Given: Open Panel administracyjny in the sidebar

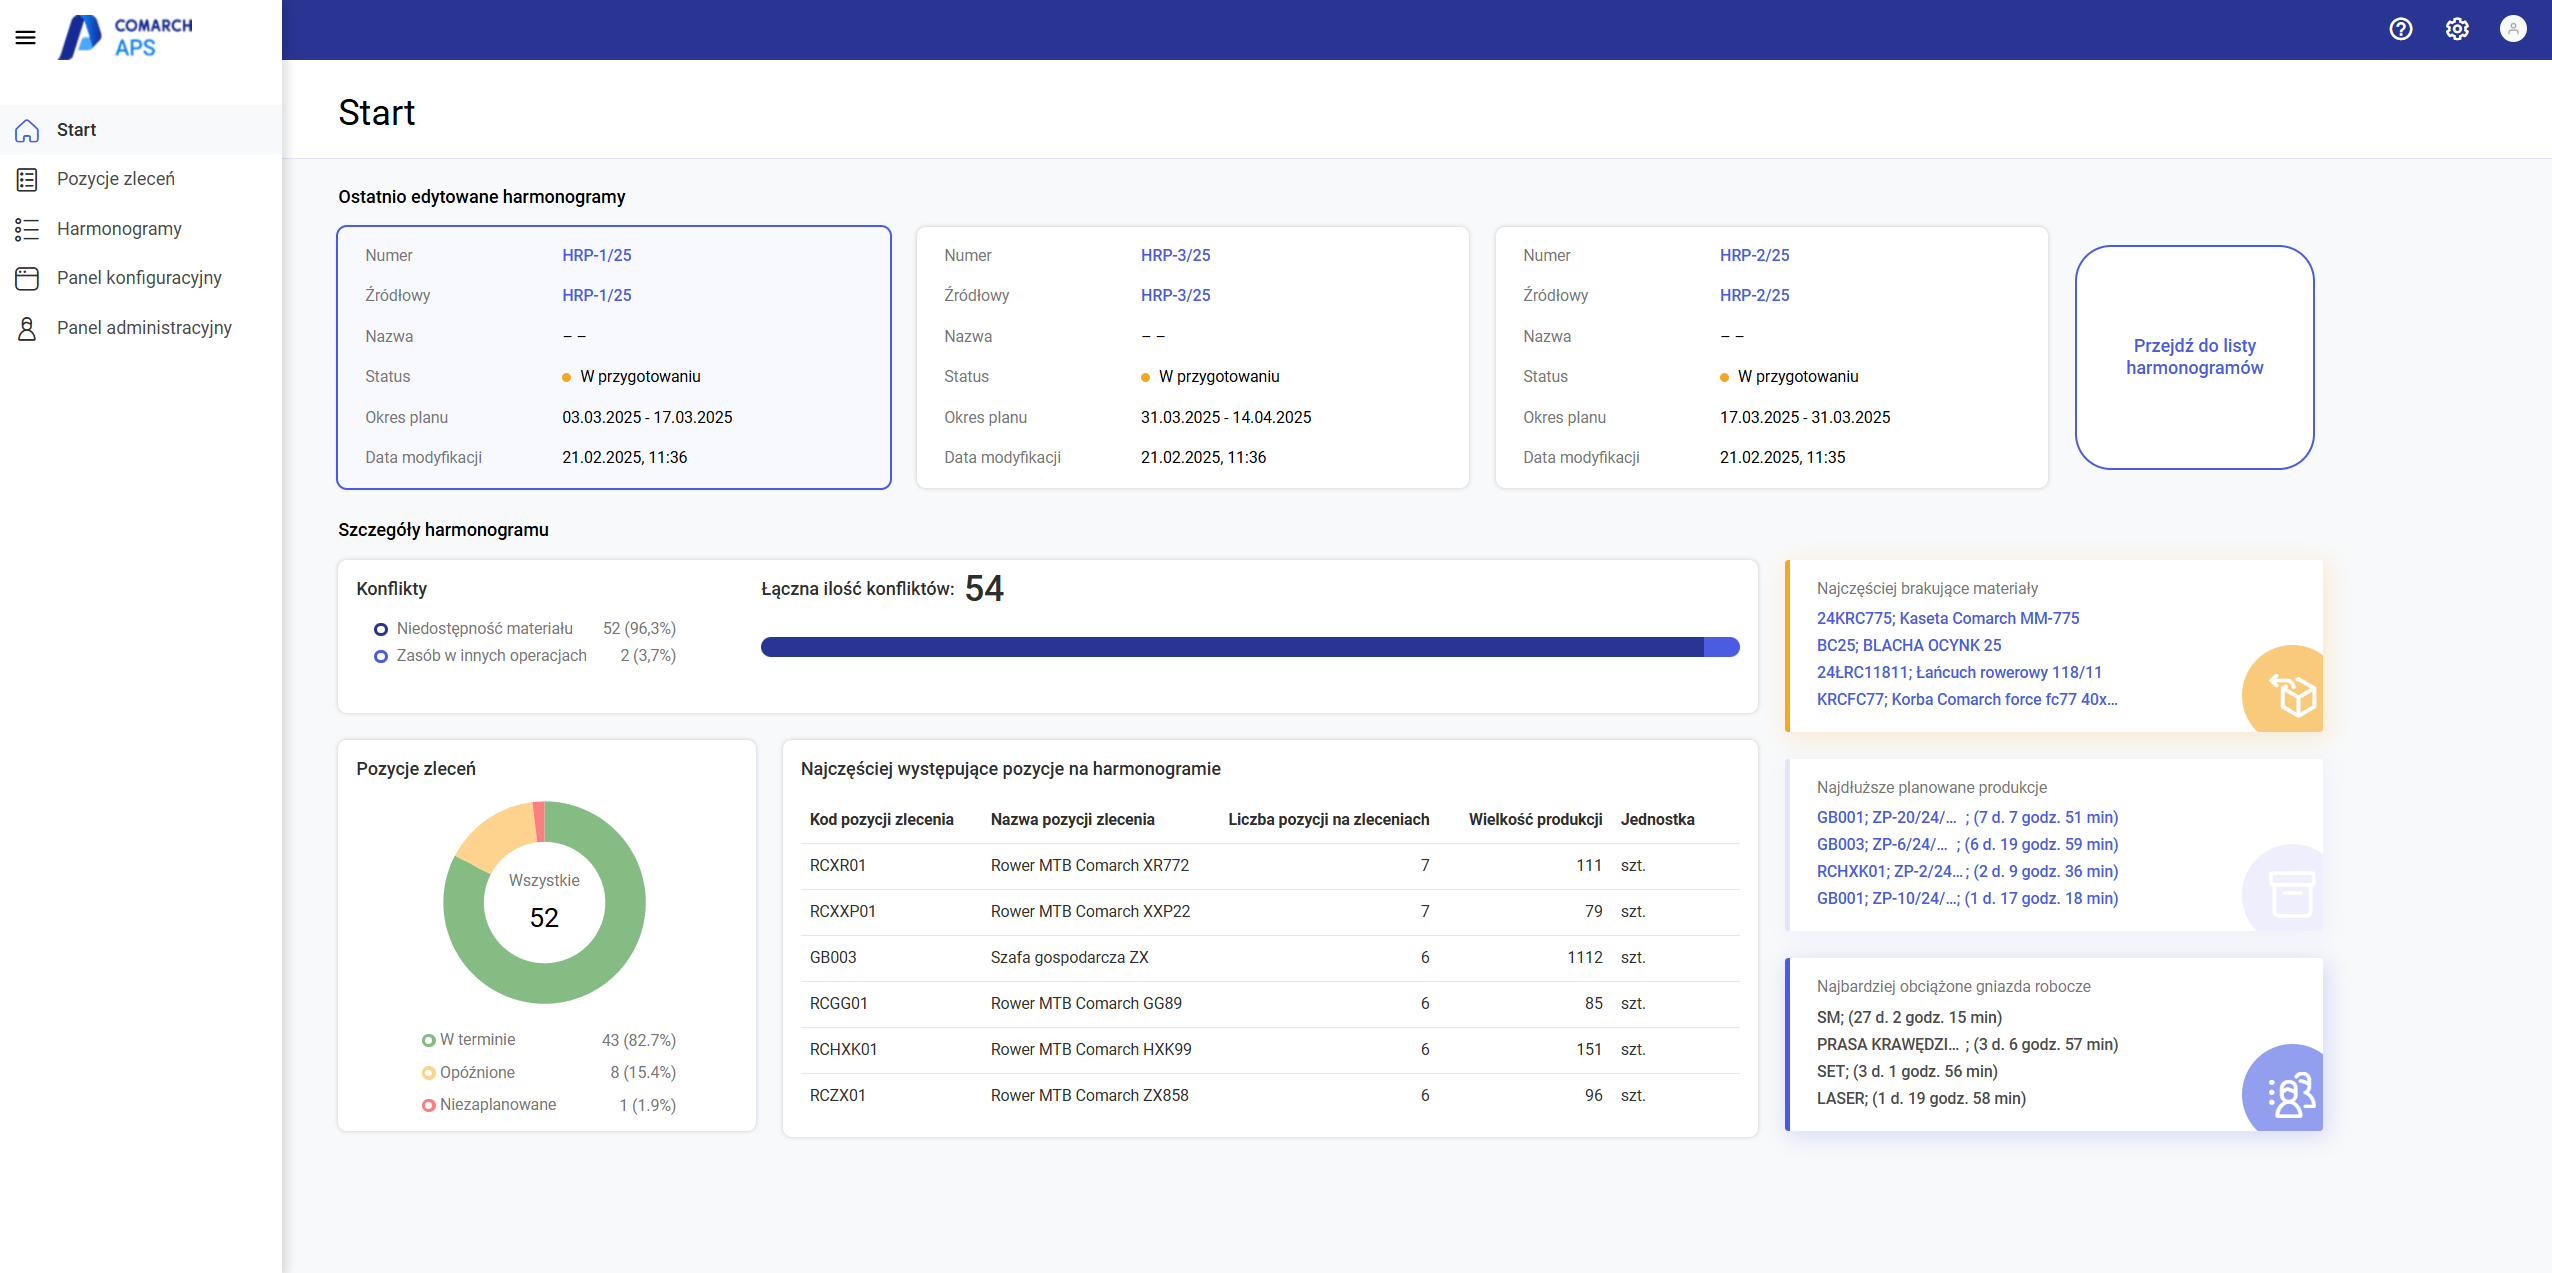Looking at the screenshot, I should coord(141,328).
